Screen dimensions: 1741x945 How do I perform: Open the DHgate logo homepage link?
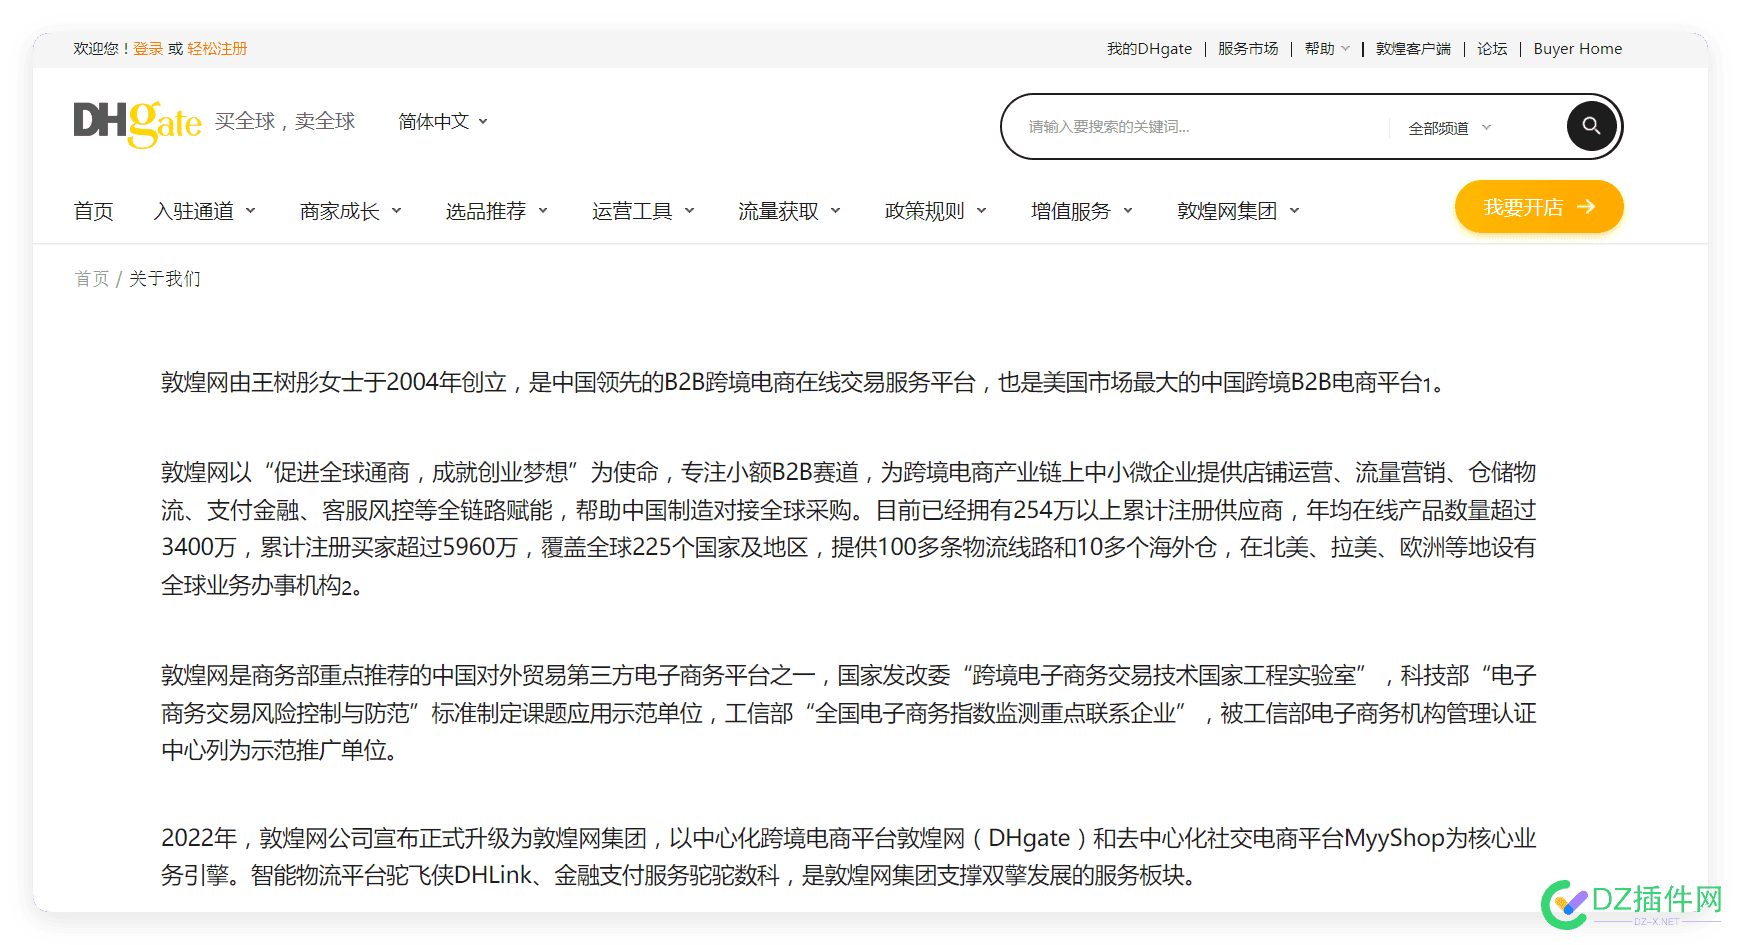(x=137, y=123)
